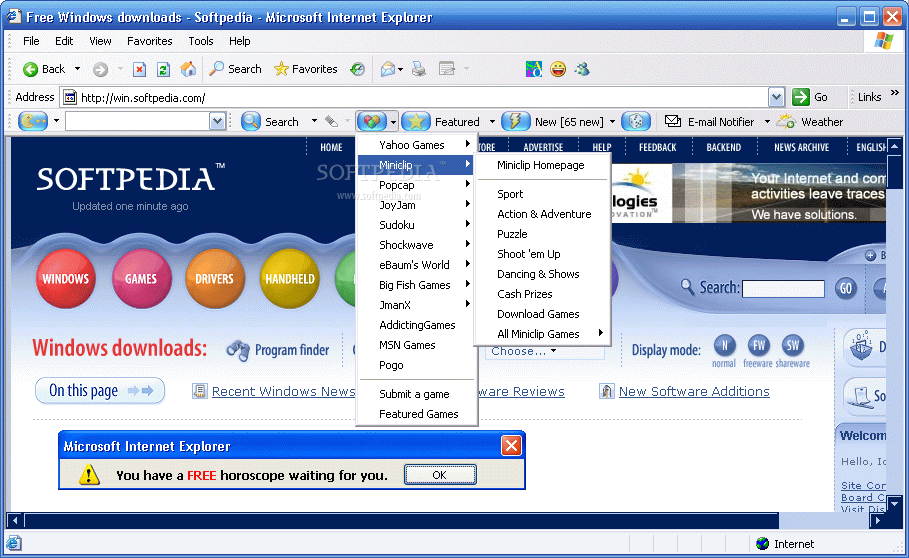This screenshot has width=909, height=558.
Task: Select shareware display mode SW button
Action: click(792, 347)
